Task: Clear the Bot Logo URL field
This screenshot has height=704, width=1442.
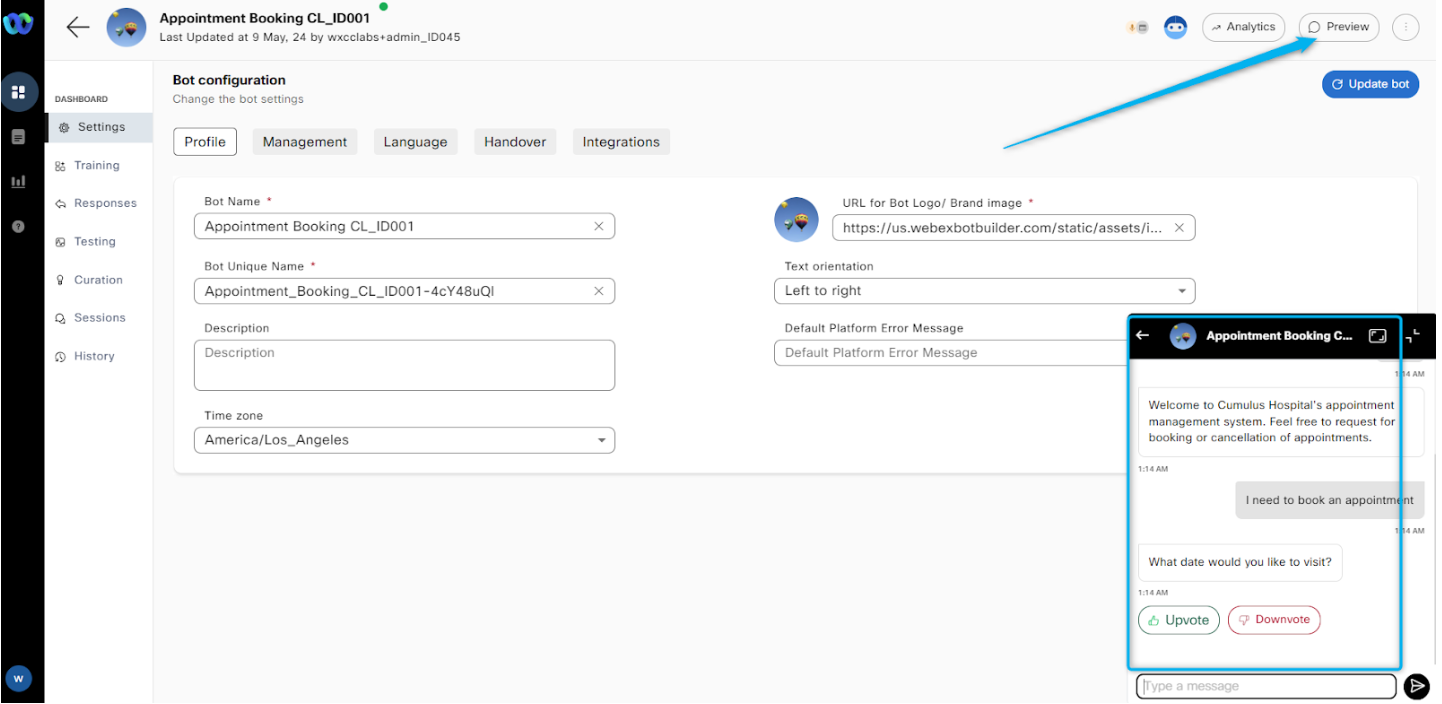Action: point(1178,229)
